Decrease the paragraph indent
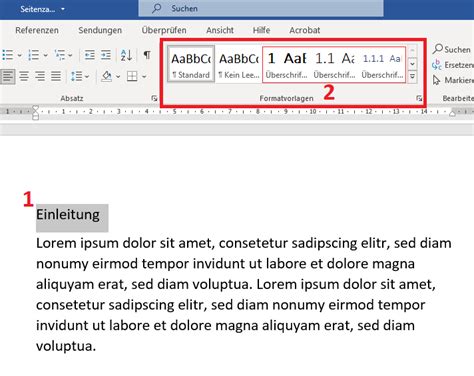Viewport: 474px width, 376px height. 89,55
